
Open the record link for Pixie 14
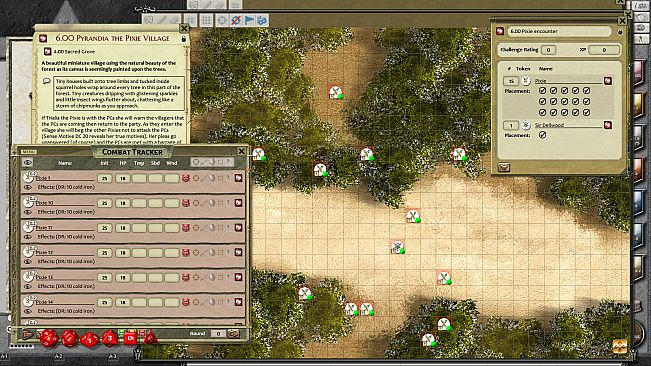[x=238, y=302]
